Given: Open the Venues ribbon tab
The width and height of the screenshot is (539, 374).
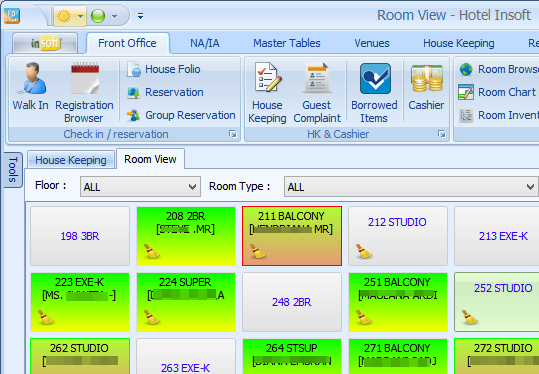Looking at the screenshot, I should 372,43.
